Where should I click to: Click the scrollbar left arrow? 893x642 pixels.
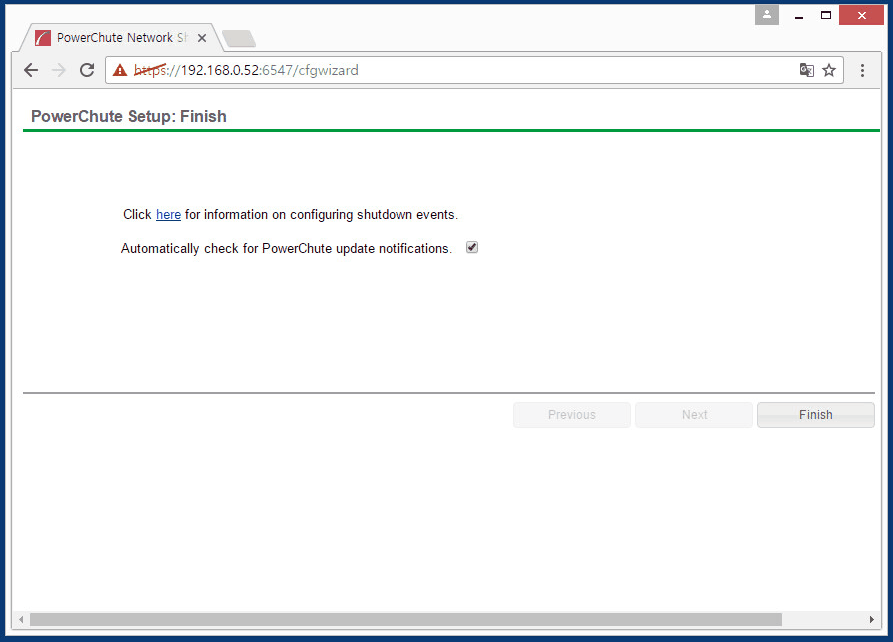click(x=21, y=619)
